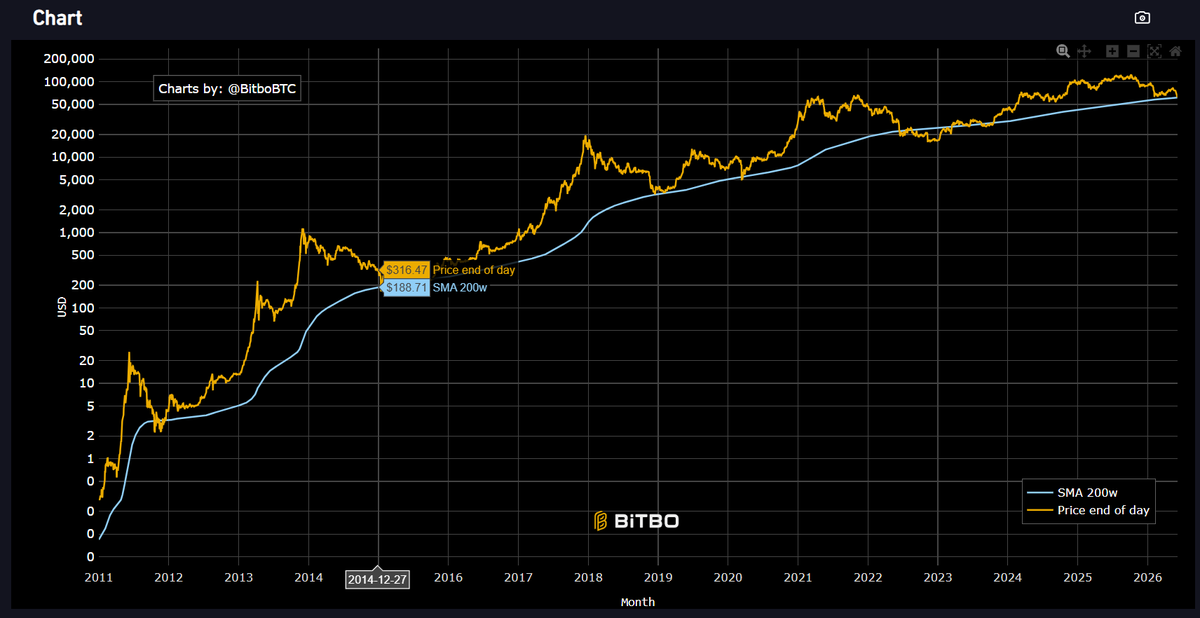Click the Bitbo logo

(637, 520)
